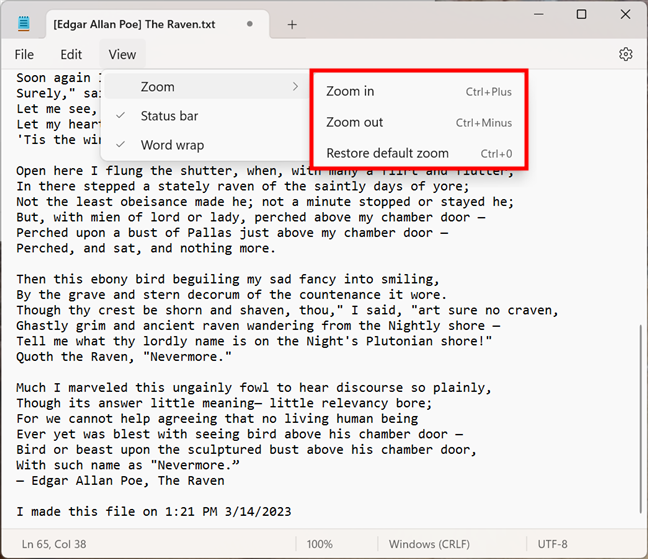Click the vertical scrollbar thumb
648x559 pixels.
[641, 418]
